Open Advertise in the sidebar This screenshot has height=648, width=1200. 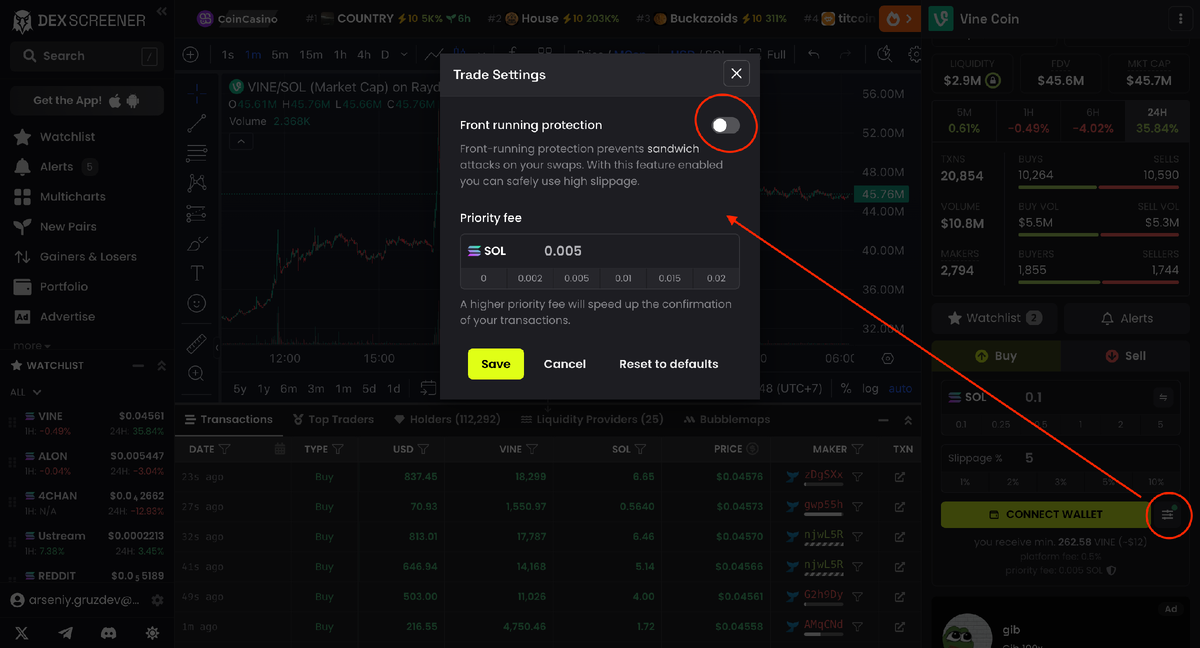pos(67,317)
